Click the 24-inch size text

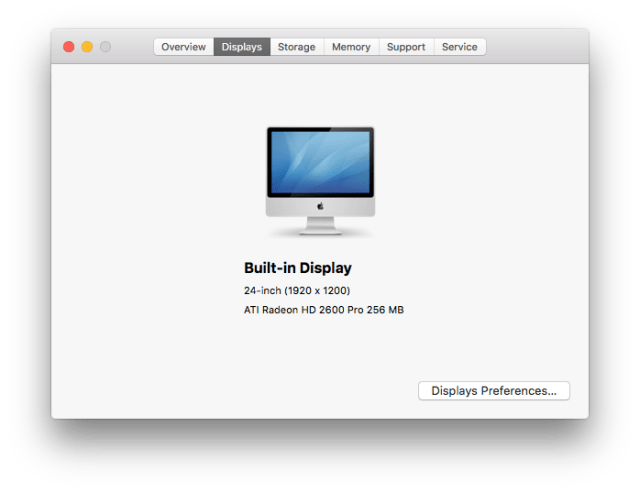coord(262,291)
